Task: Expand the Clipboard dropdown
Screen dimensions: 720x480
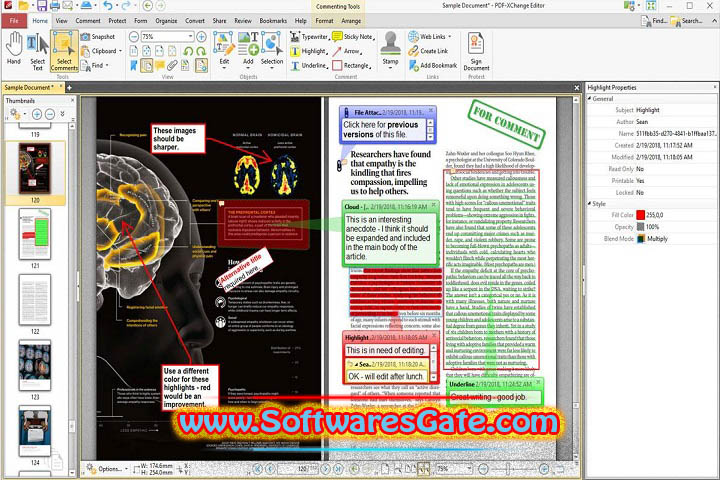Action: click(120, 51)
